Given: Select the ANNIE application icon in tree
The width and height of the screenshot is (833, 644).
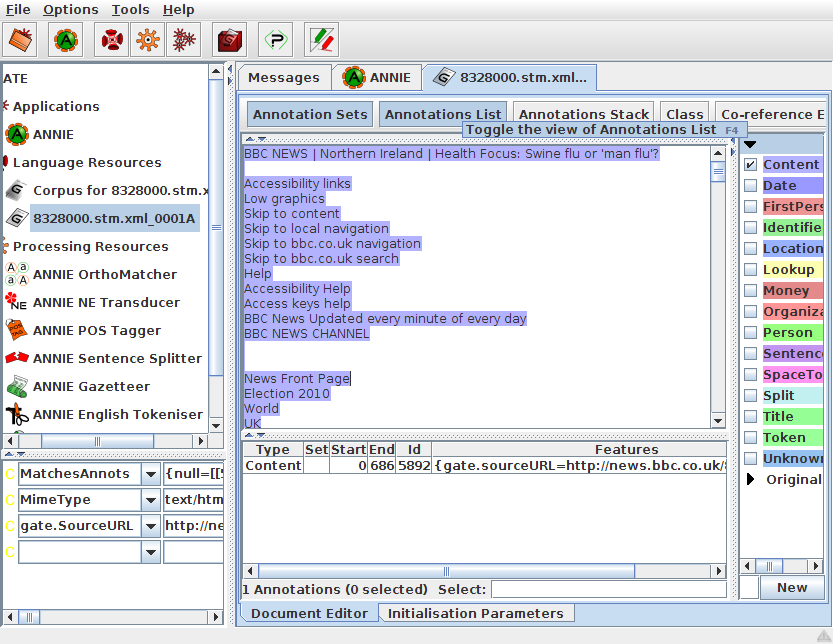Looking at the screenshot, I should (17, 134).
